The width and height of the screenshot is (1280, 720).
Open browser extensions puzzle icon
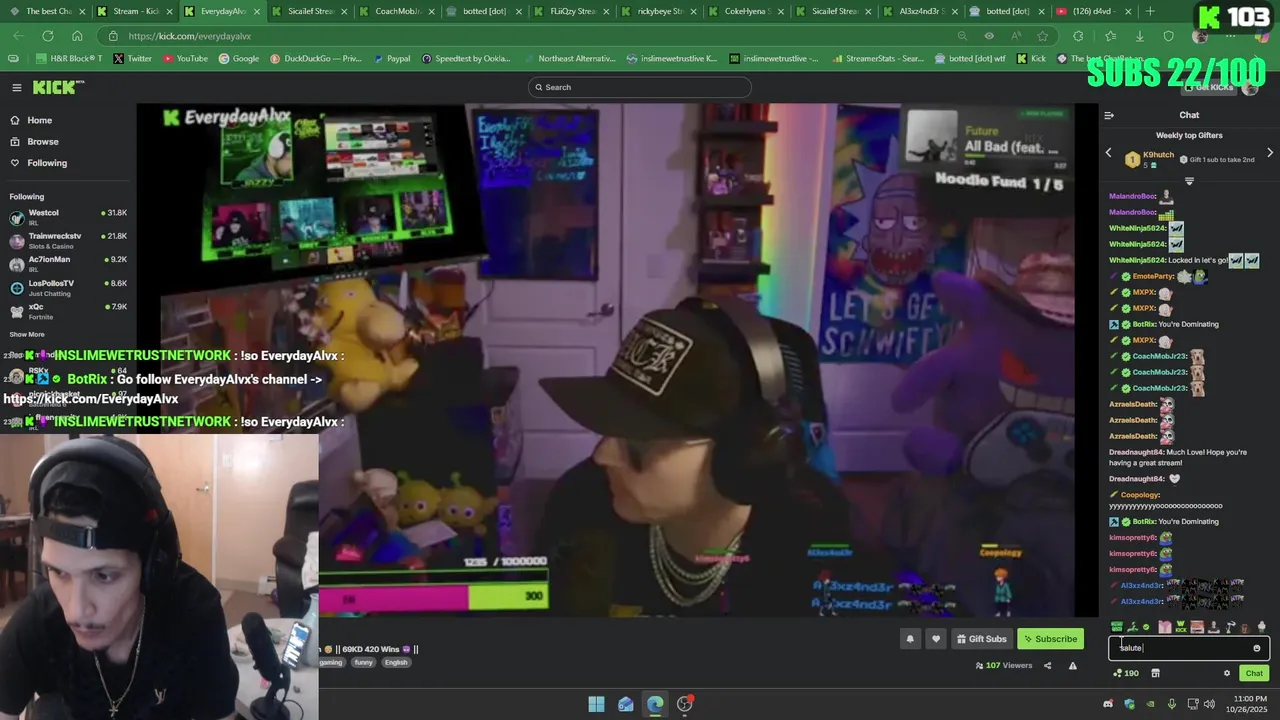pos(1078,36)
